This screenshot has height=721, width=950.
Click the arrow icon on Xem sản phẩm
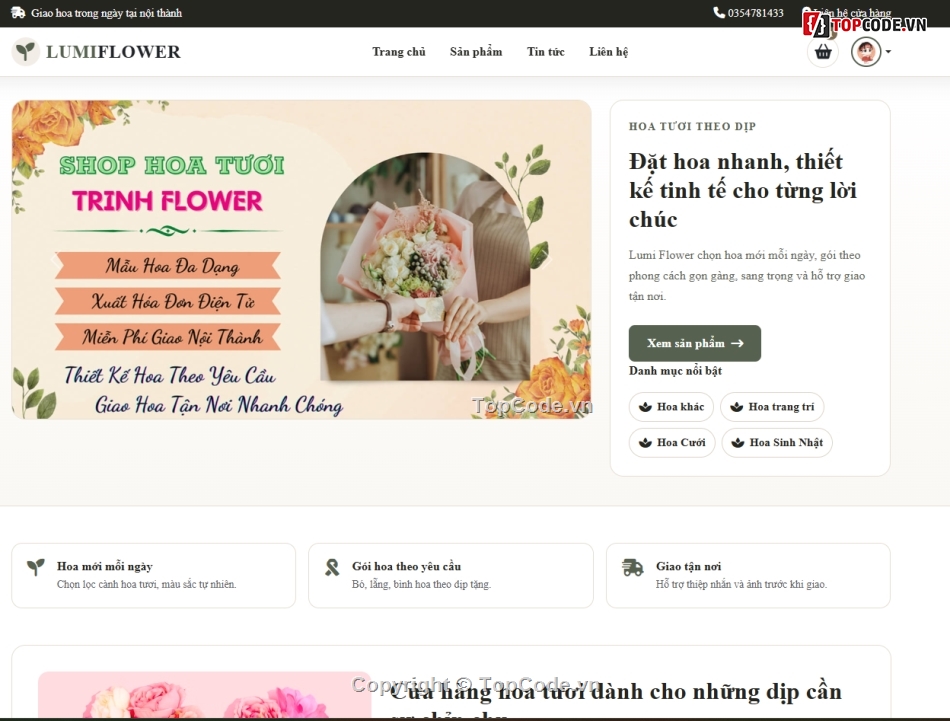click(x=737, y=343)
